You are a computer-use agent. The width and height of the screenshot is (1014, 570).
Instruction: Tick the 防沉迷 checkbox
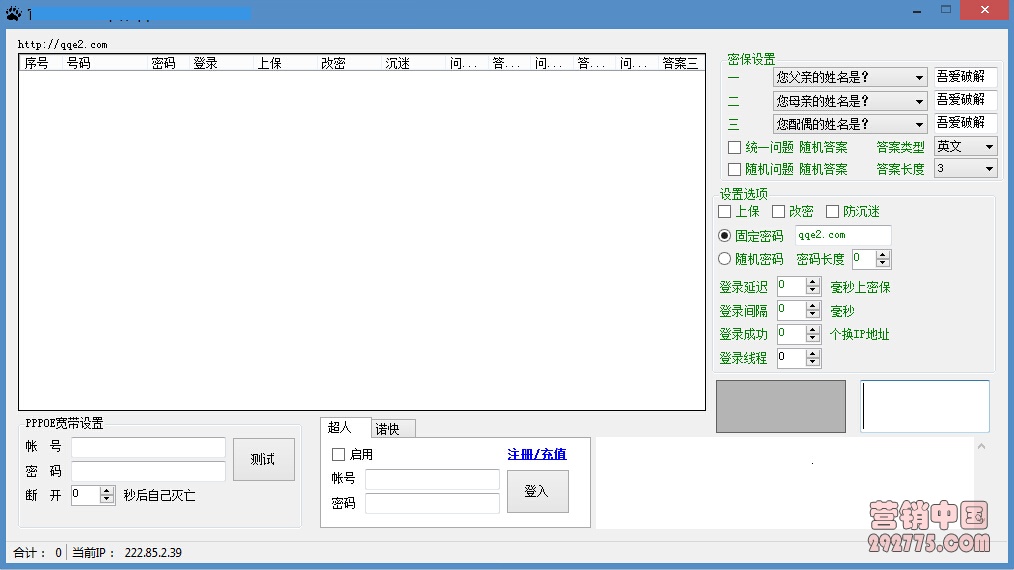click(833, 212)
